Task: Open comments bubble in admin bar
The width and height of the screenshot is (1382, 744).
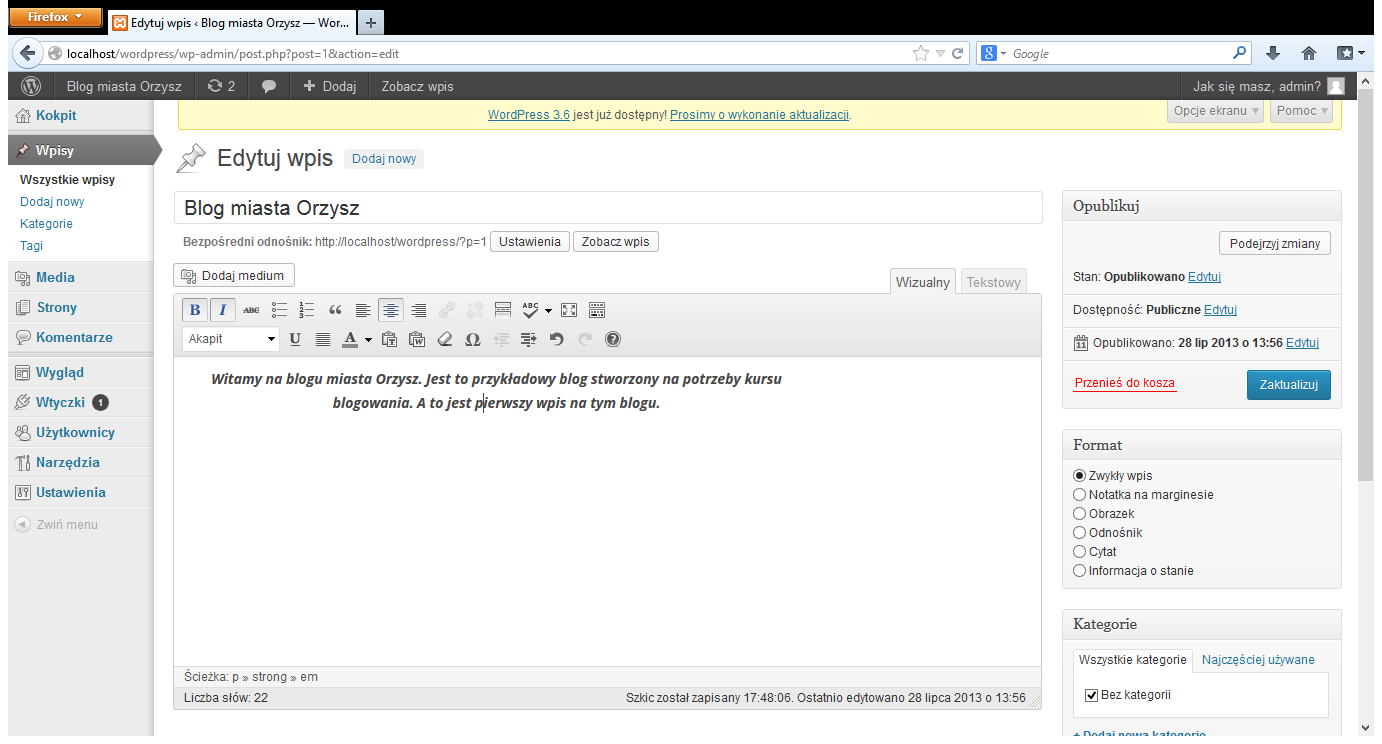Action: click(268, 86)
